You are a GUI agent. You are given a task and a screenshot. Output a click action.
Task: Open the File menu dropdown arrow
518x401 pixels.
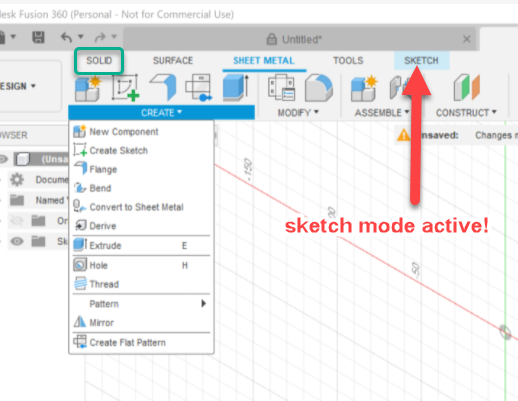click(x=13, y=36)
